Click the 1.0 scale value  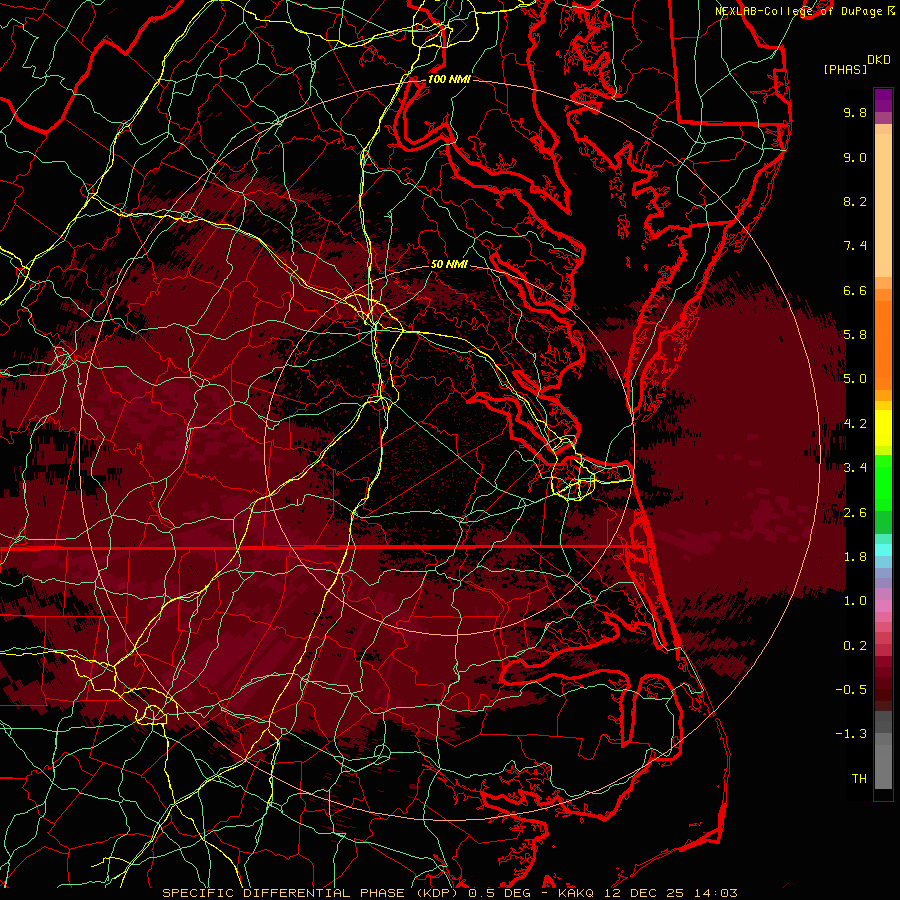tap(855, 601)
